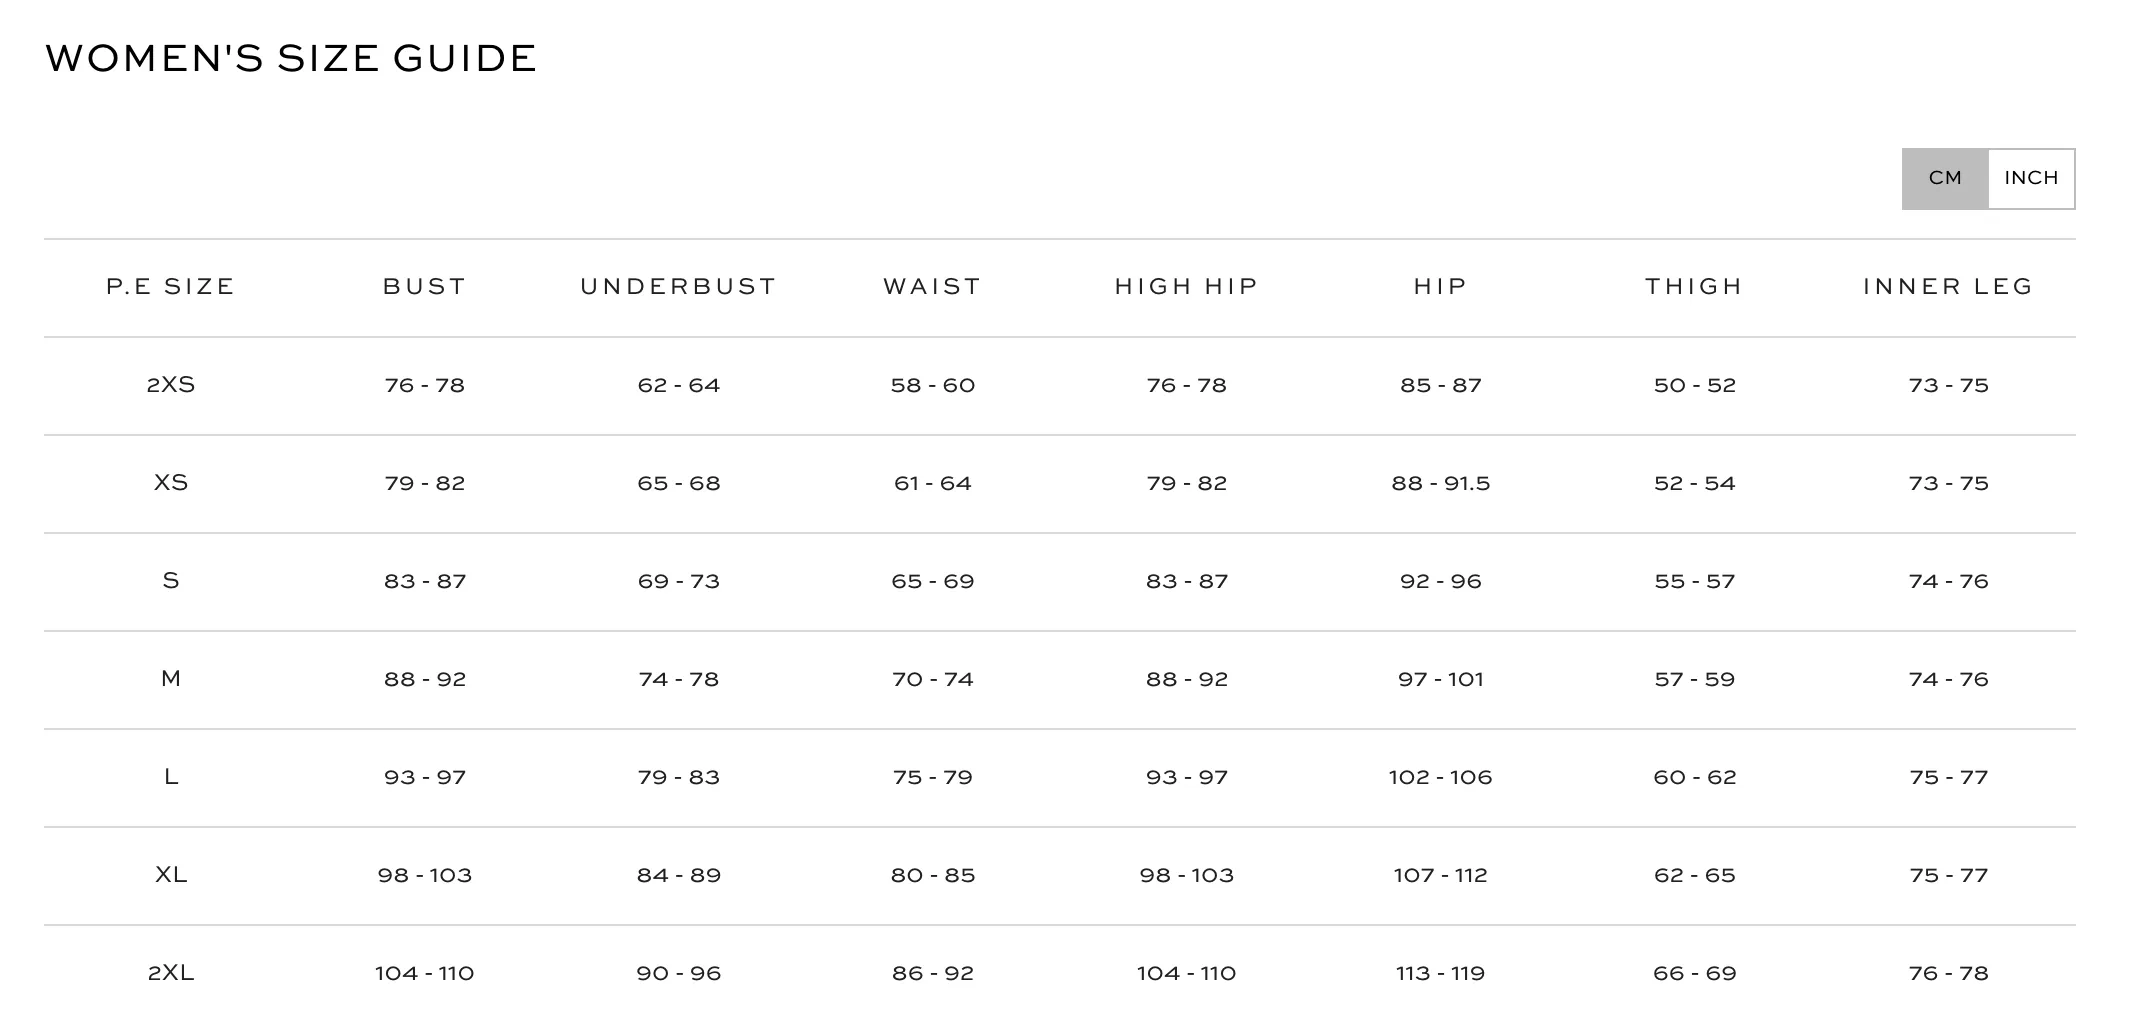The width and height of the screenshot is (2146, 1020).
Task: Select the S size row label
Action: [171, 581]
